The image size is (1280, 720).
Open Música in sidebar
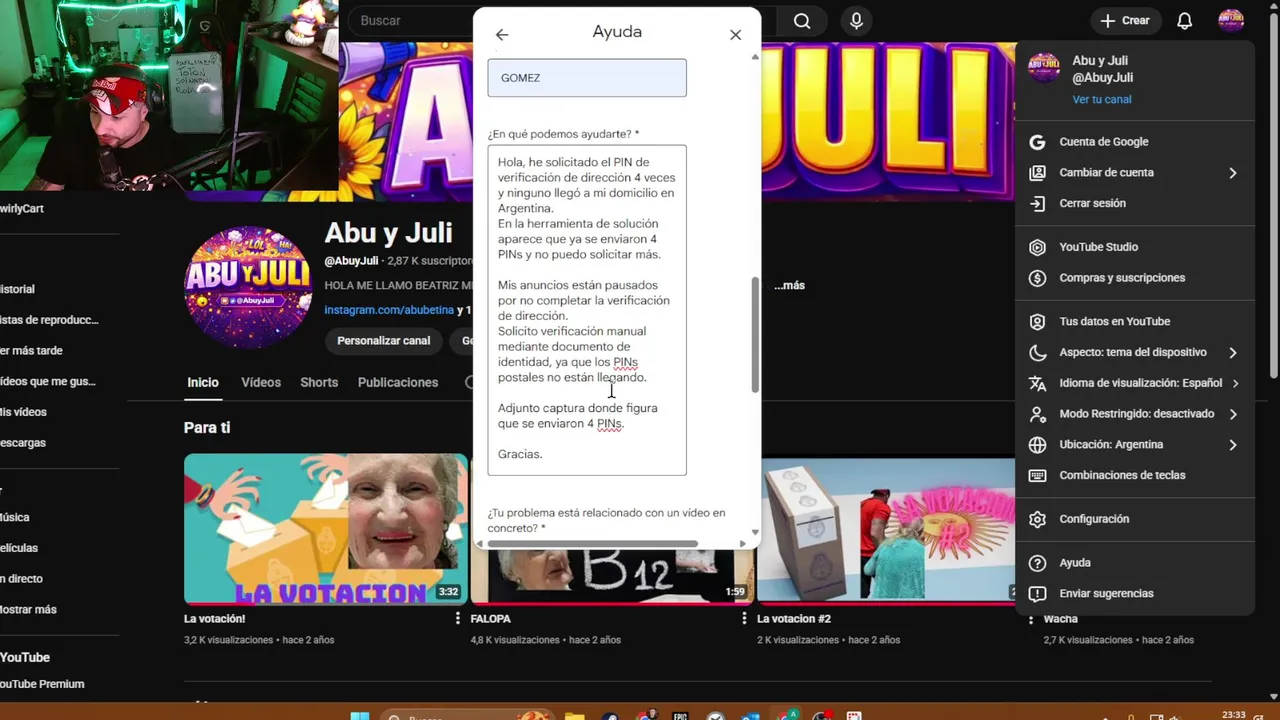tap(15, 518)
